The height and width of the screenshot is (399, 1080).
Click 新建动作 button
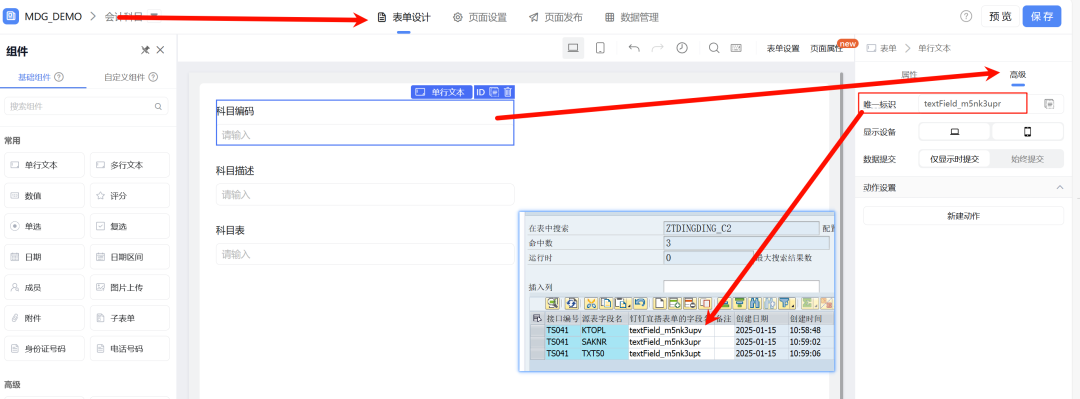point(963,216)
